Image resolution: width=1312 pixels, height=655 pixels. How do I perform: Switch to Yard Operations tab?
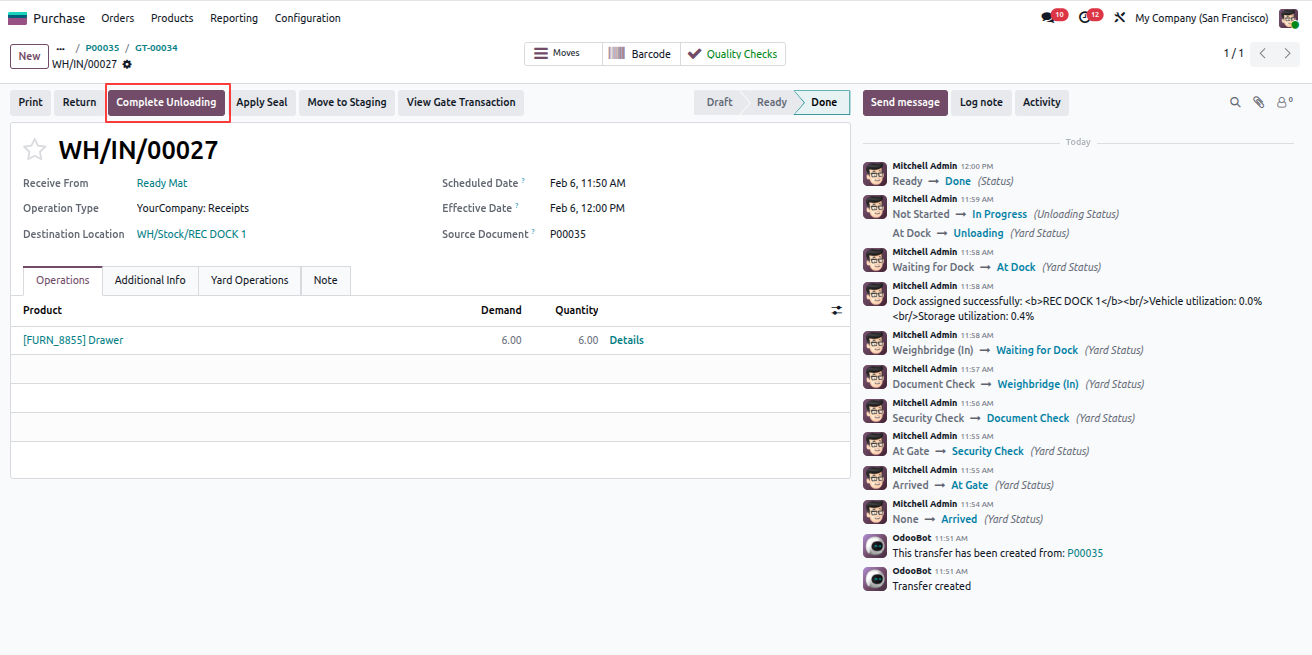click(x=249, y=280)
